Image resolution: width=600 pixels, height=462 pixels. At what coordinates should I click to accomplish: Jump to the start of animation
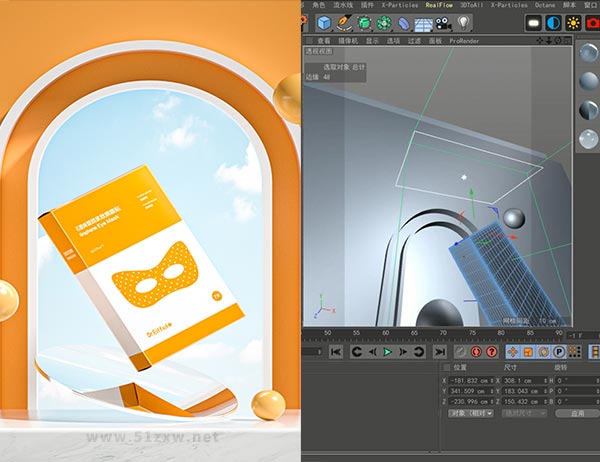coord(336,352)
